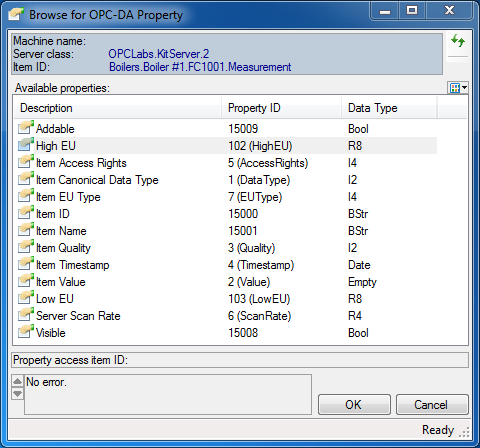Click the Item Access Rights row icon
Screen dimensions: 480x448
click(26, 162)
